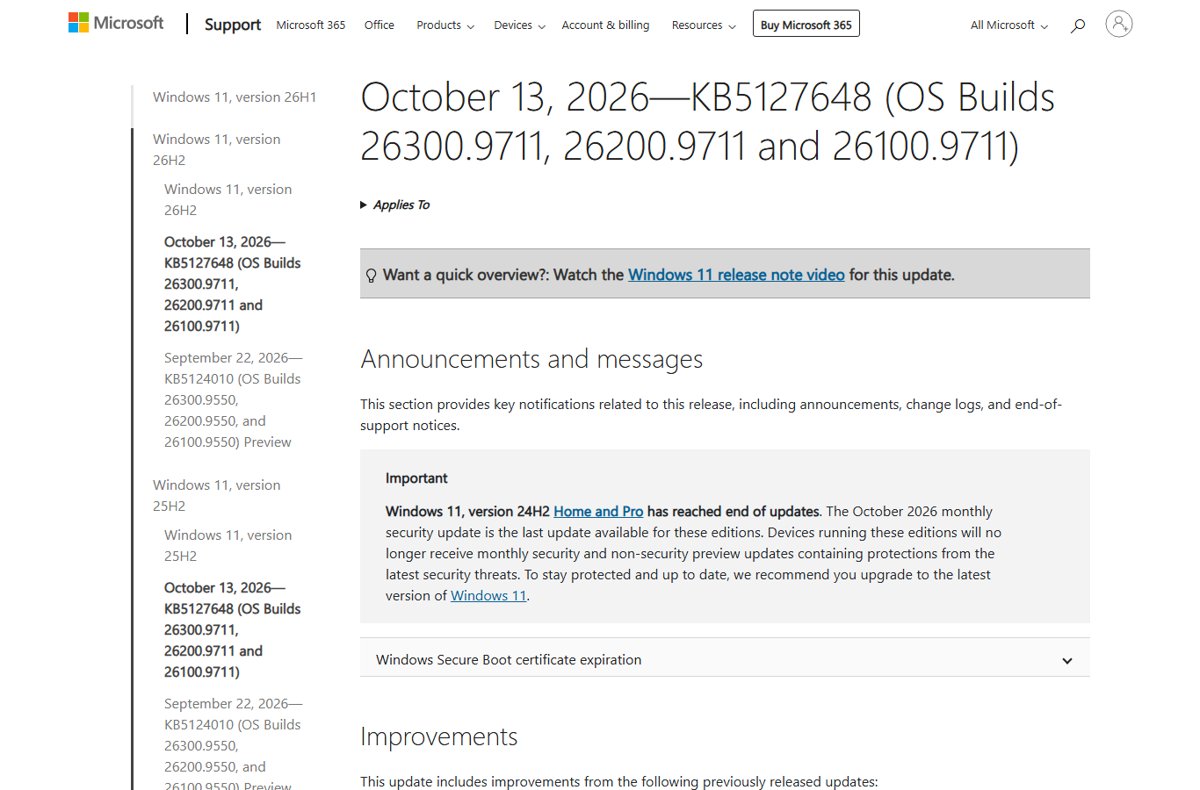Open the account sign-in avatar icon
Viewport: 1200px width, 790px height.
pyautogui.click(x=1119, y=24)
